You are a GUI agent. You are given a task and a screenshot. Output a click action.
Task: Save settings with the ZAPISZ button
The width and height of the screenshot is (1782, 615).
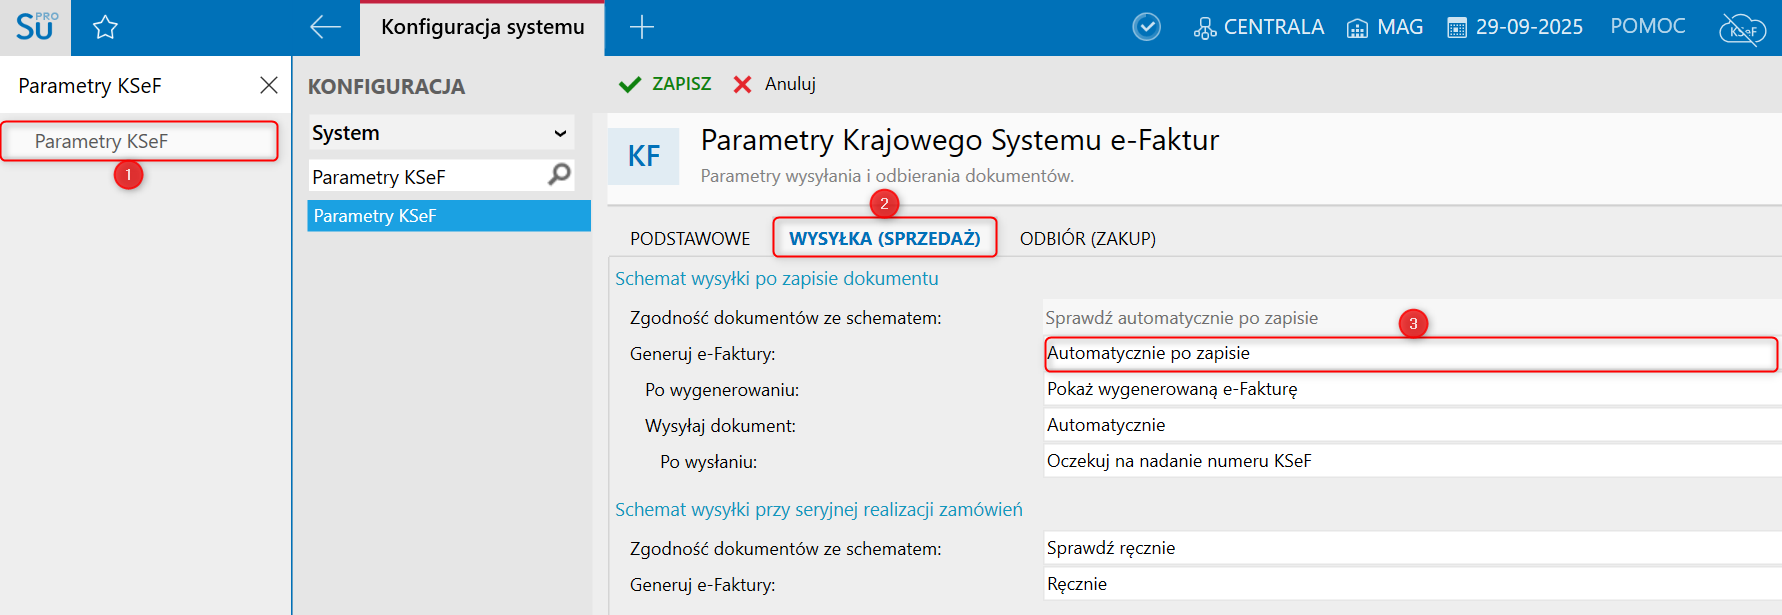pyautogui.click(x=666, y=84)
